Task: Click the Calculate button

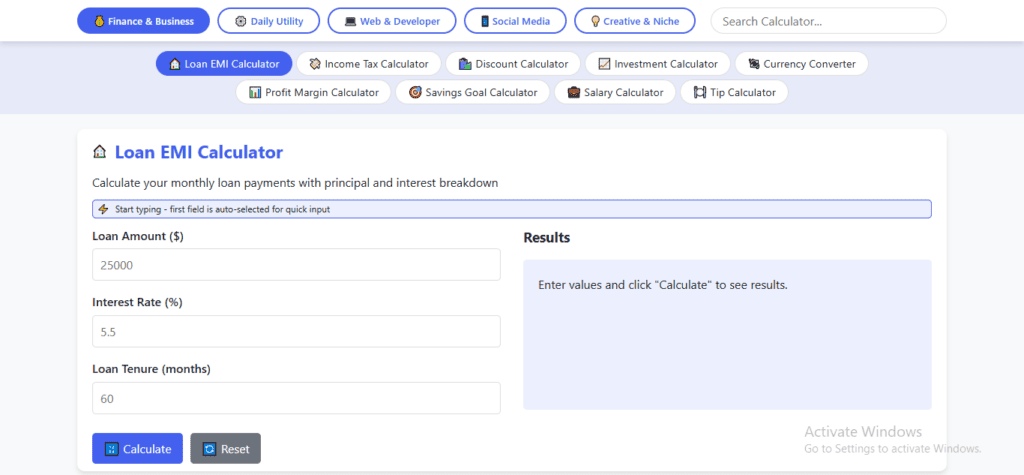Action: coord(137,448)
